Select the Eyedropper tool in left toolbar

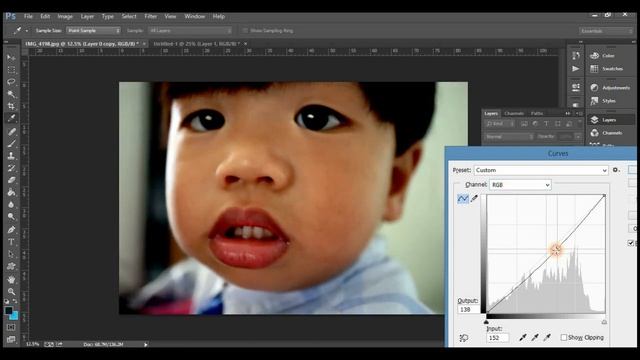(11, 118)
